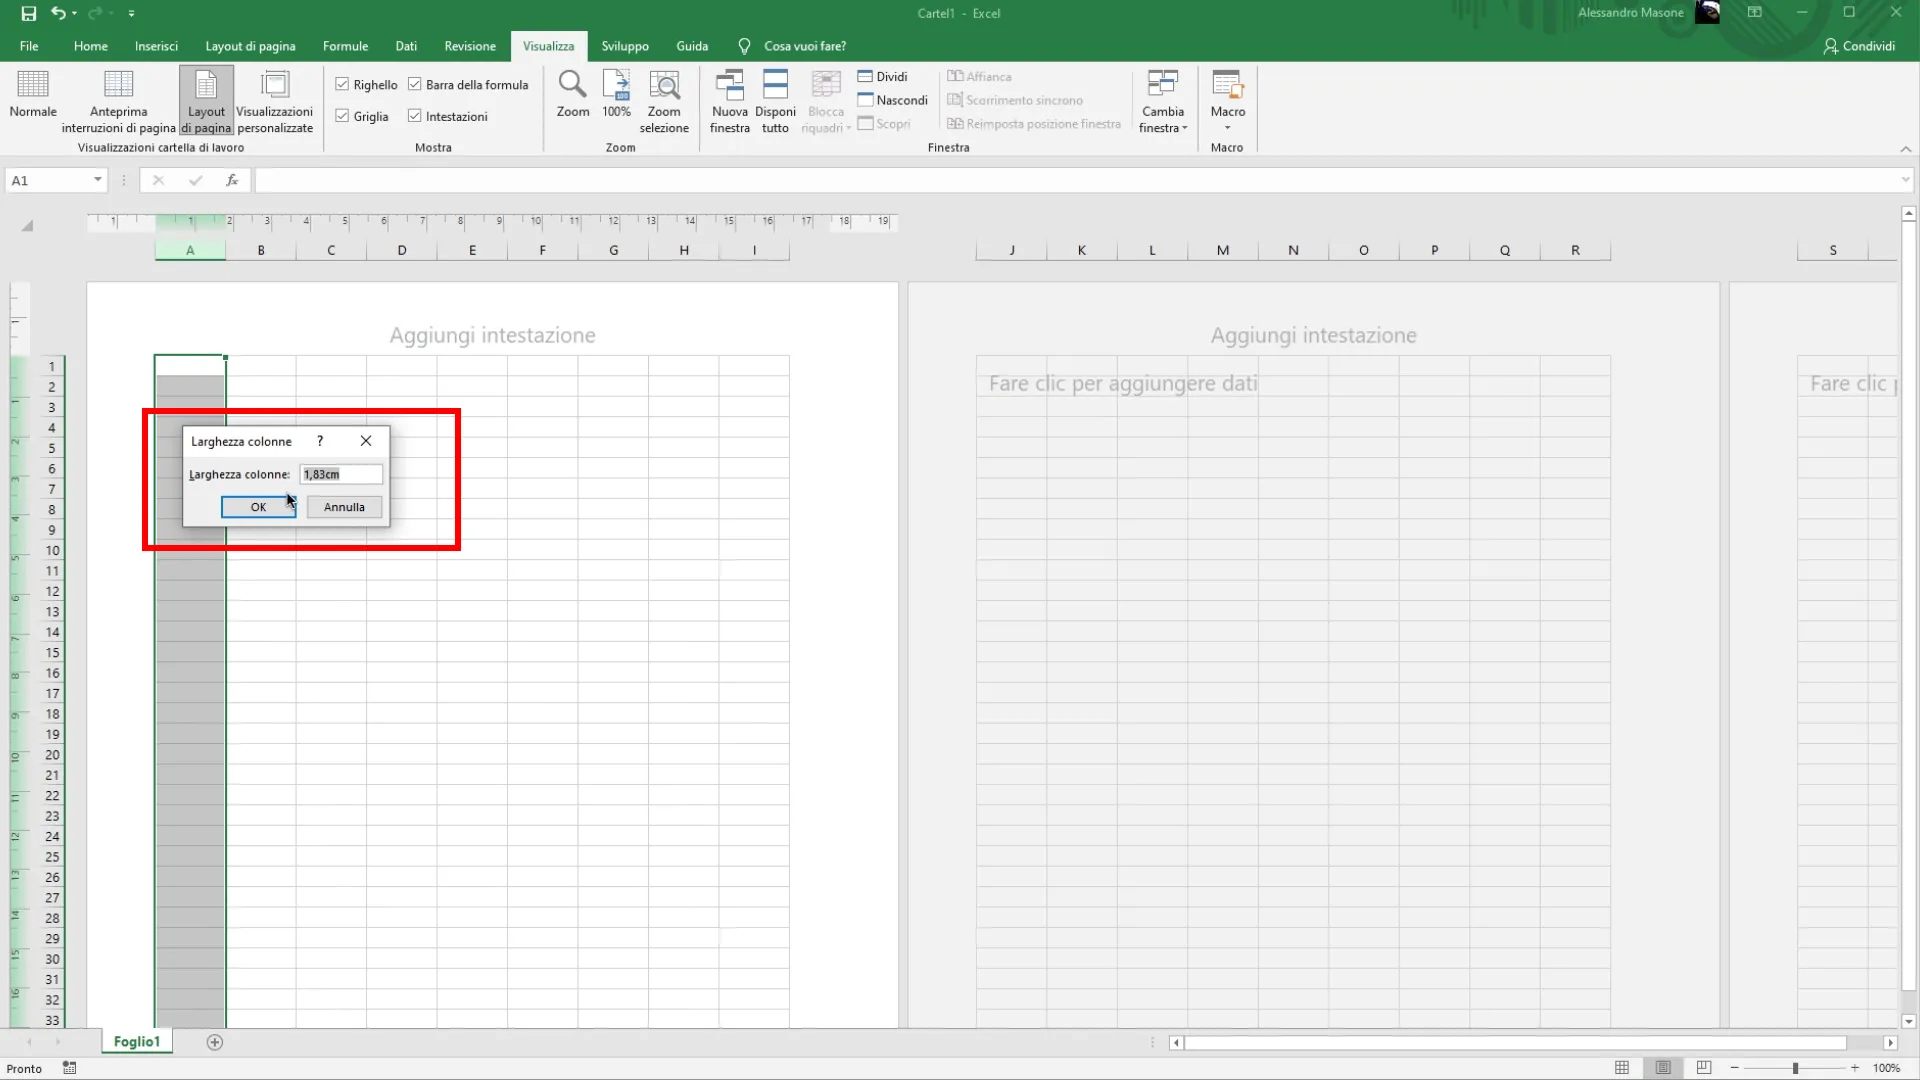Open the Macro dropdown arrow
The height and width of the screenshot is (1080, 1920).
click(1227, 128)
